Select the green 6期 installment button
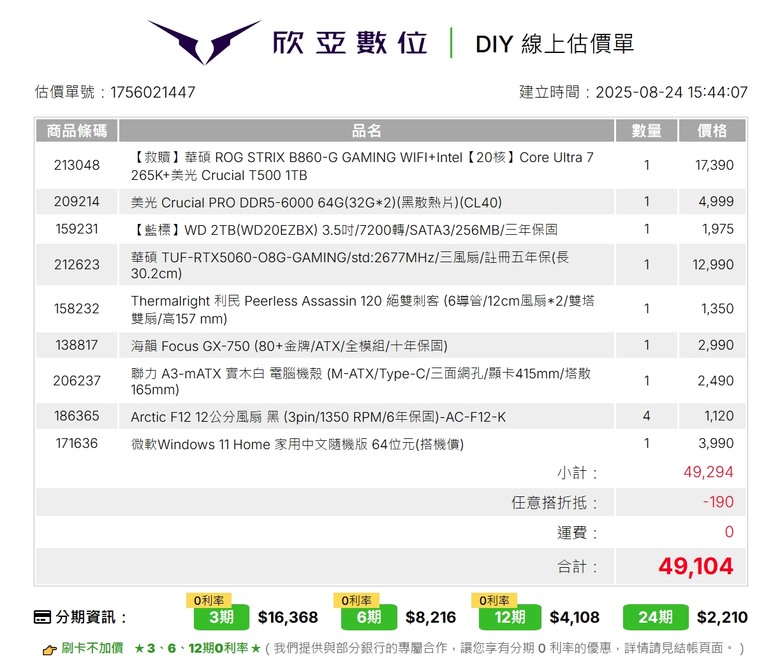 click(369, 617)
